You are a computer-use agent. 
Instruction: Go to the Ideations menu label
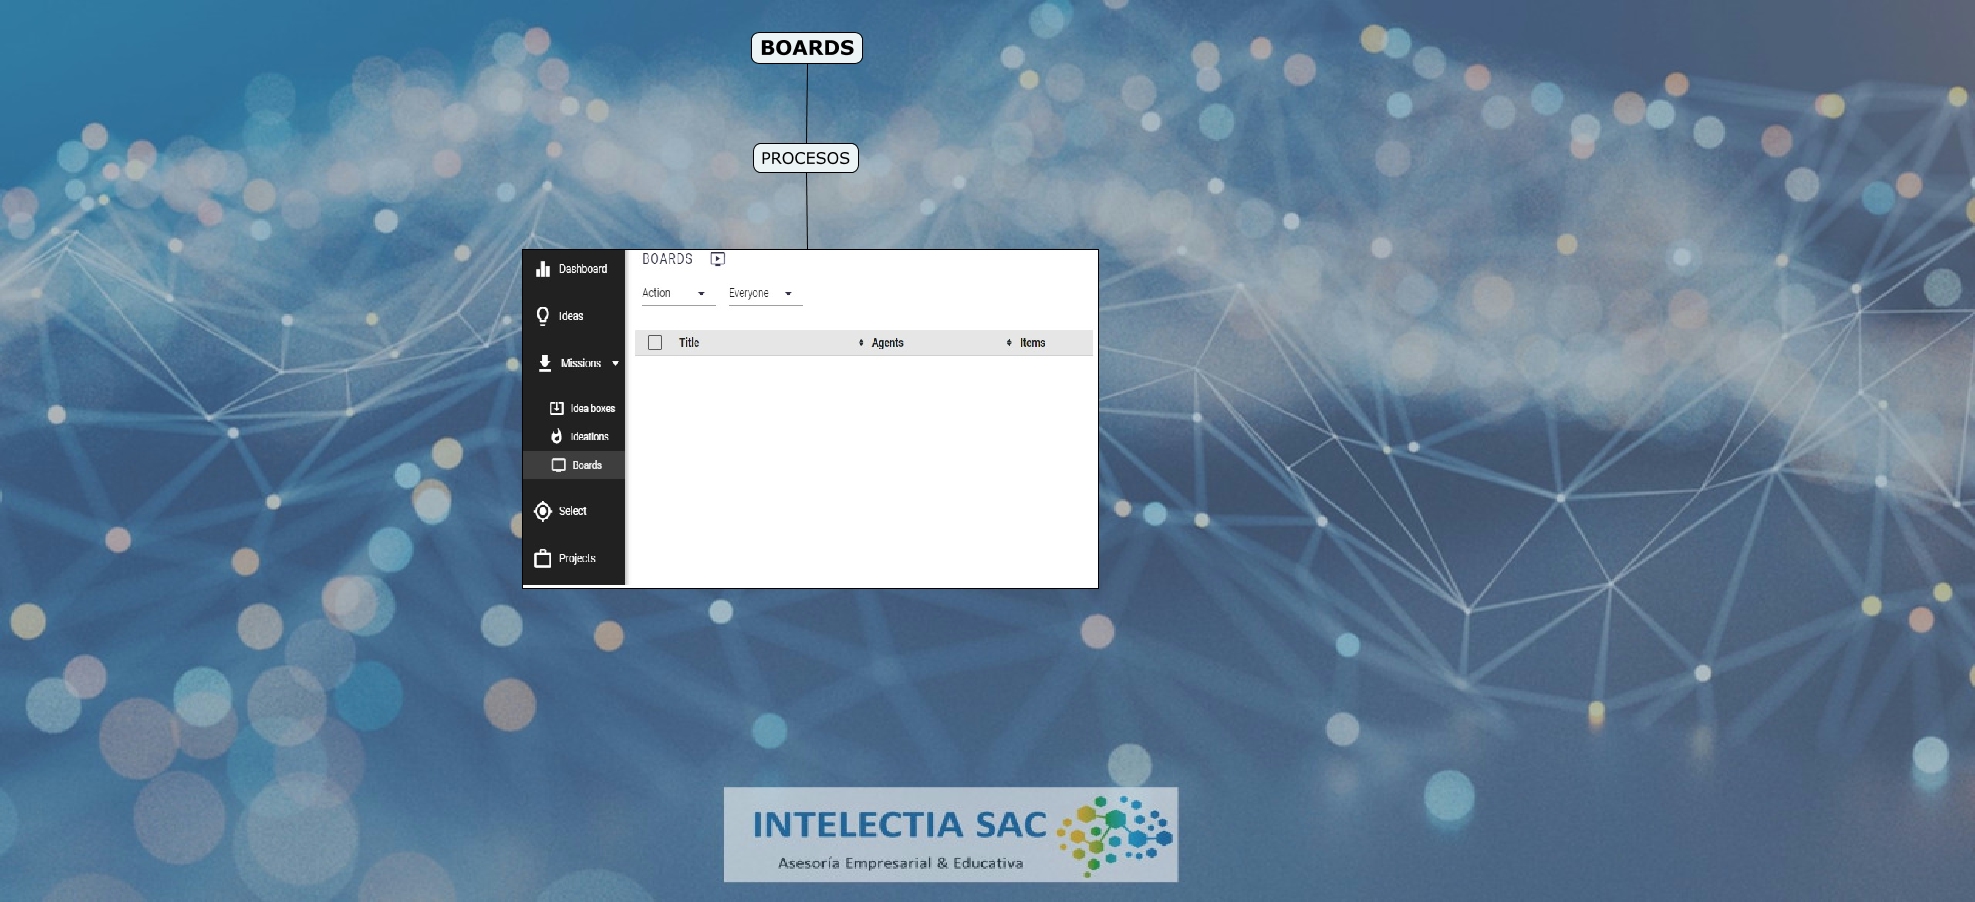coord(589,437)
